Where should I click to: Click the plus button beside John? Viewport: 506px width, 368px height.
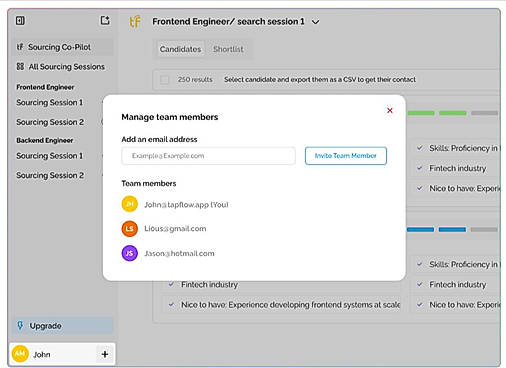(x=105, y=354)
